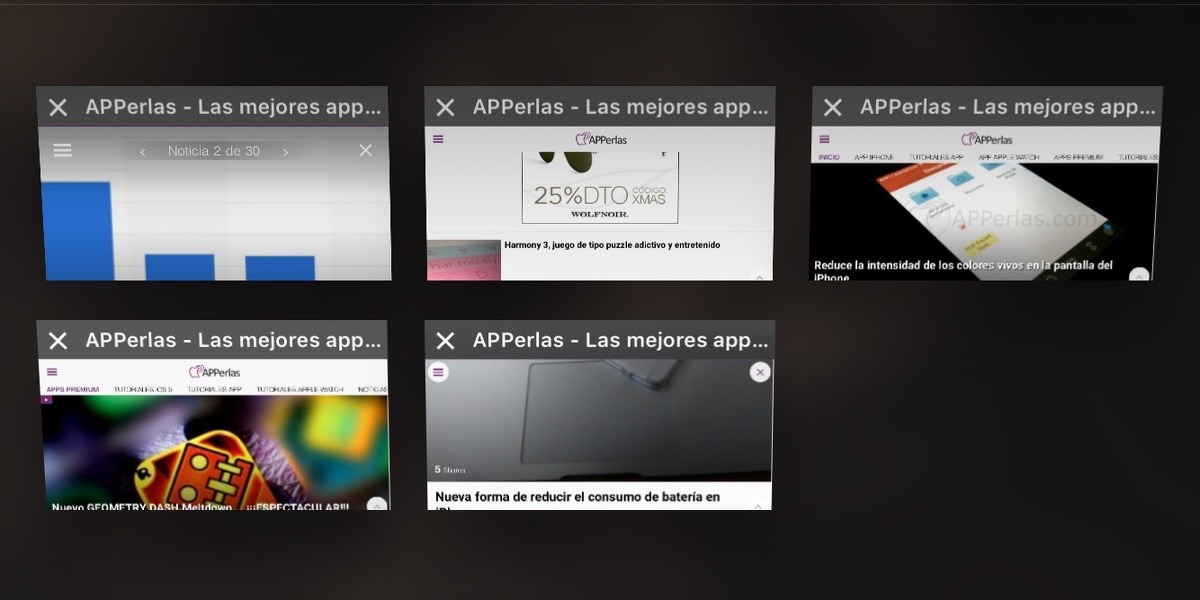Click the small purple video badge icon

point(46,400)
